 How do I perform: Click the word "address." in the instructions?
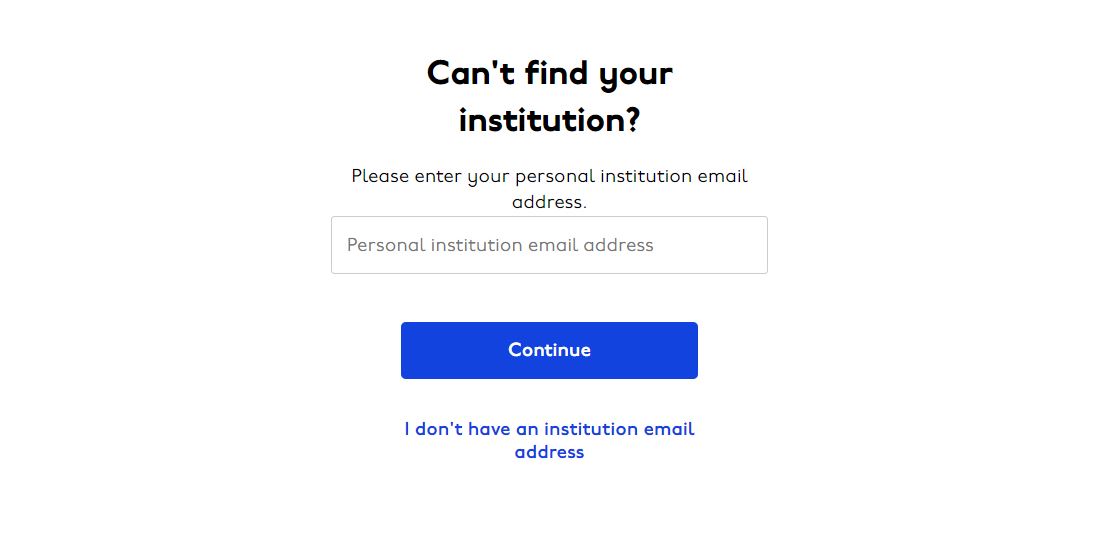[x=549, y=202]
